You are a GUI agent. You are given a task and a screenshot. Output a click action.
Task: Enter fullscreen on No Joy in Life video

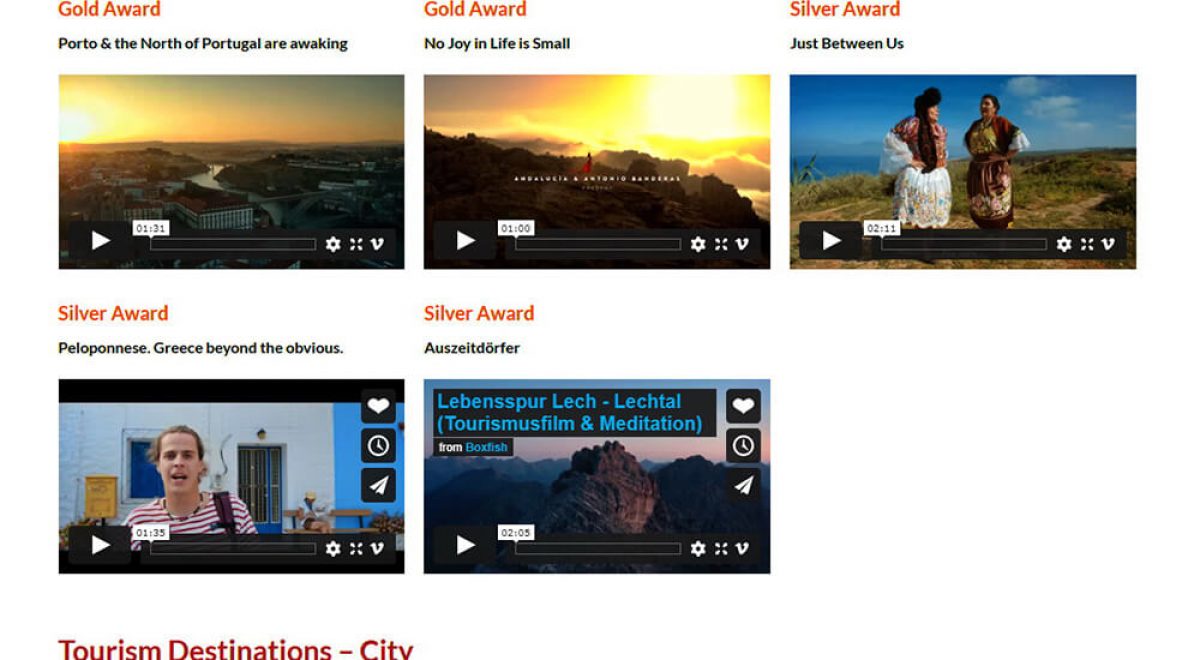coord(721,244)
